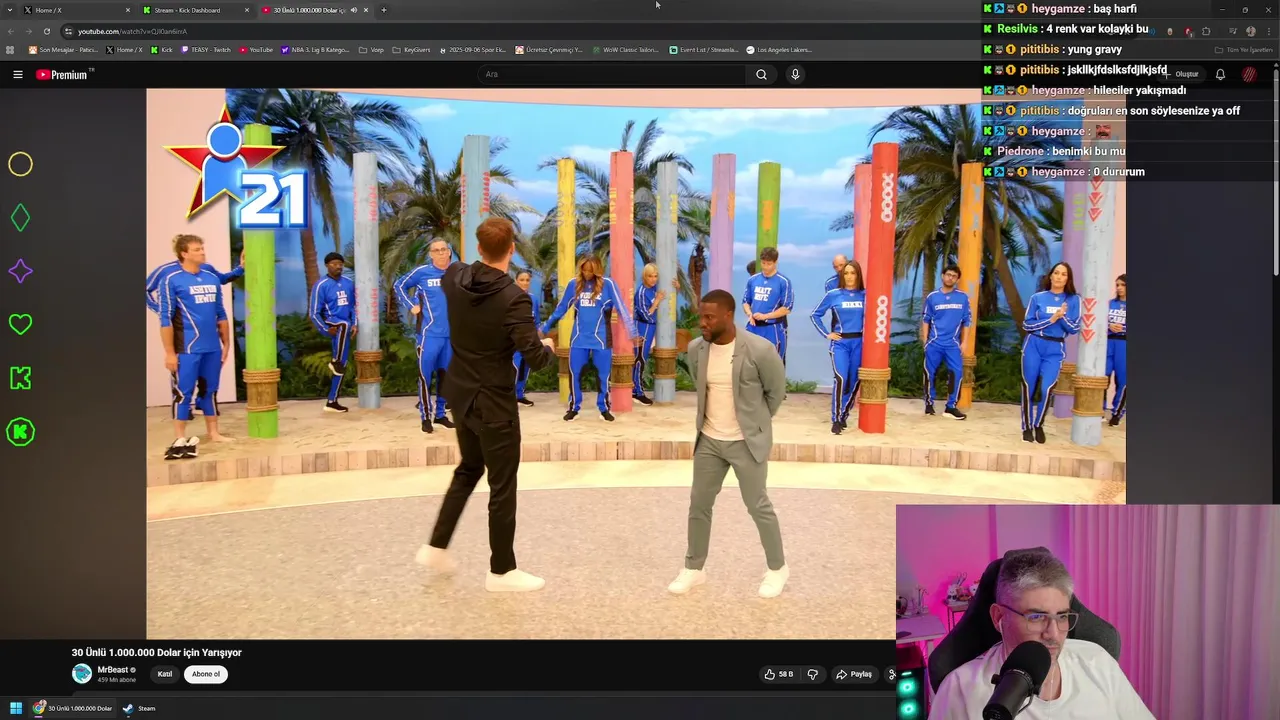Image resolution: width=1280 pixels, height=720 pixels.
Task: Click the Paylaş share button
Action: [854, 674]
